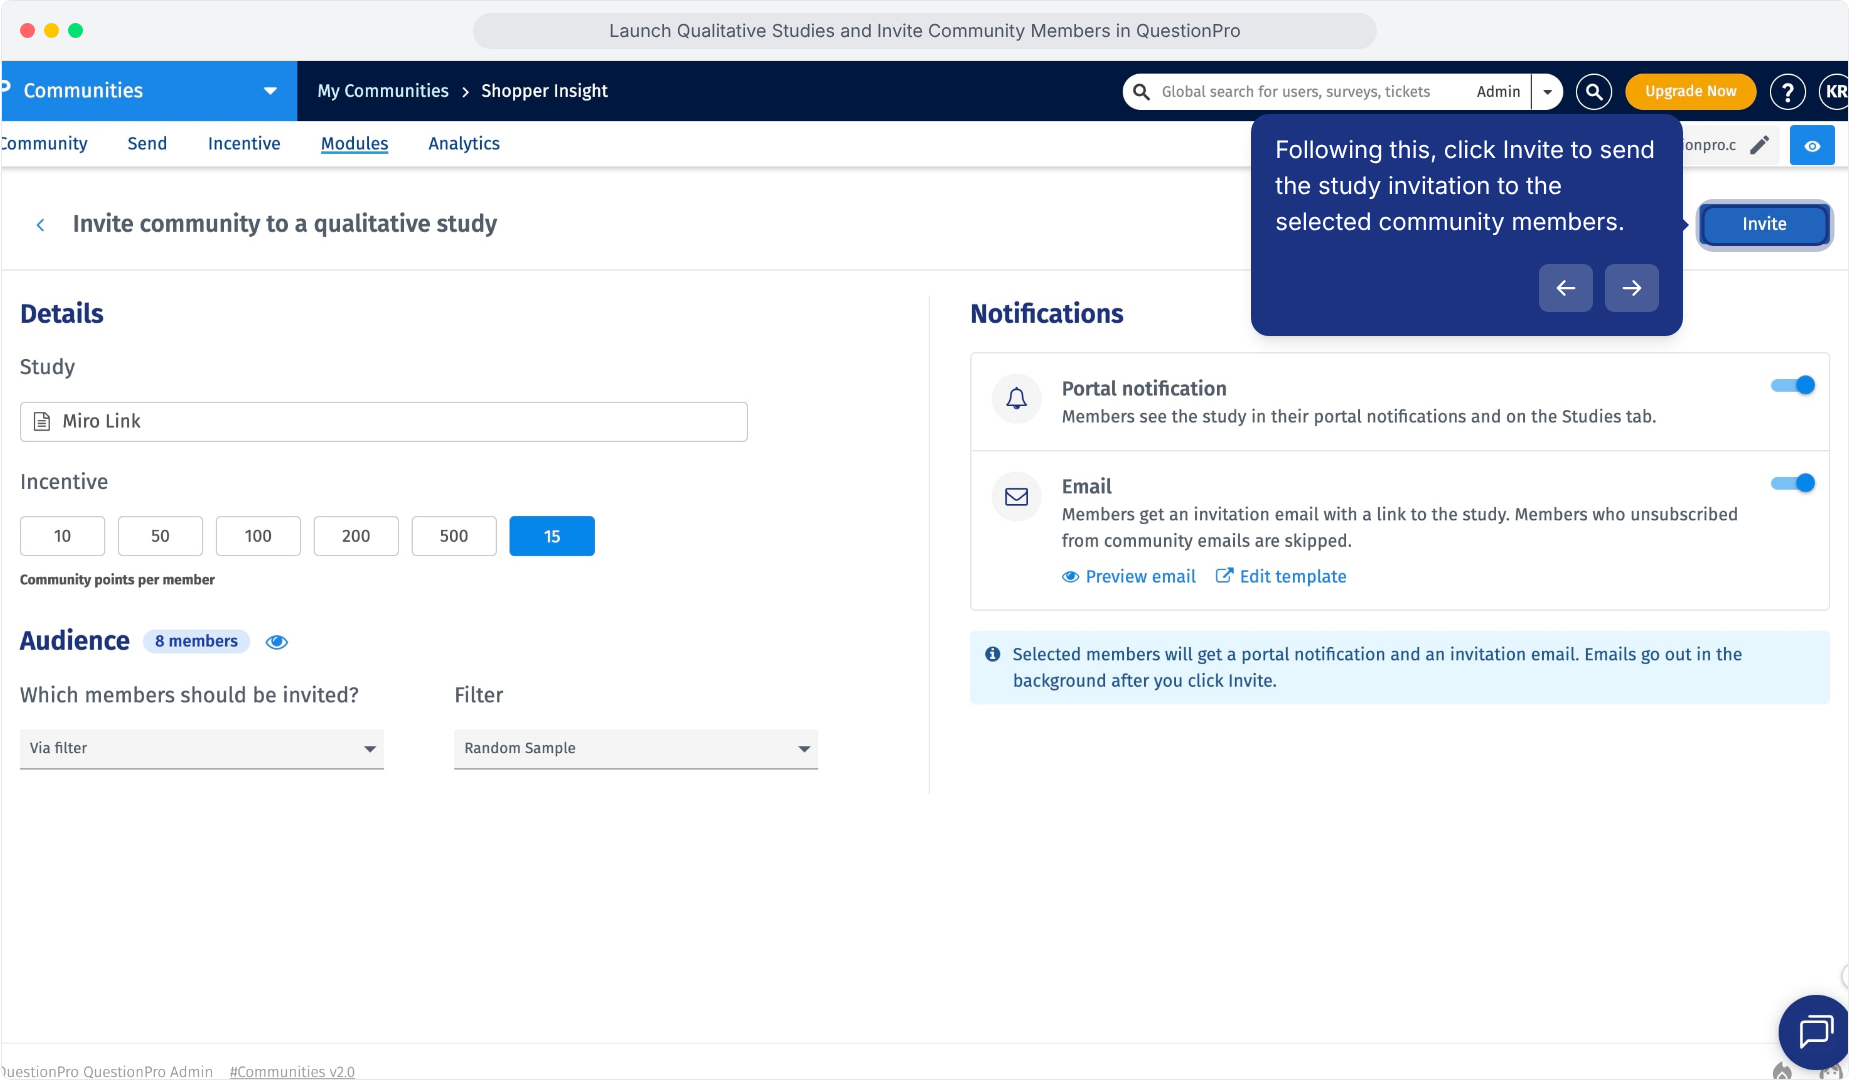The image size is (1850, 1080).
Task: Click the Upgrade Now button
Action: point(1690,92)
